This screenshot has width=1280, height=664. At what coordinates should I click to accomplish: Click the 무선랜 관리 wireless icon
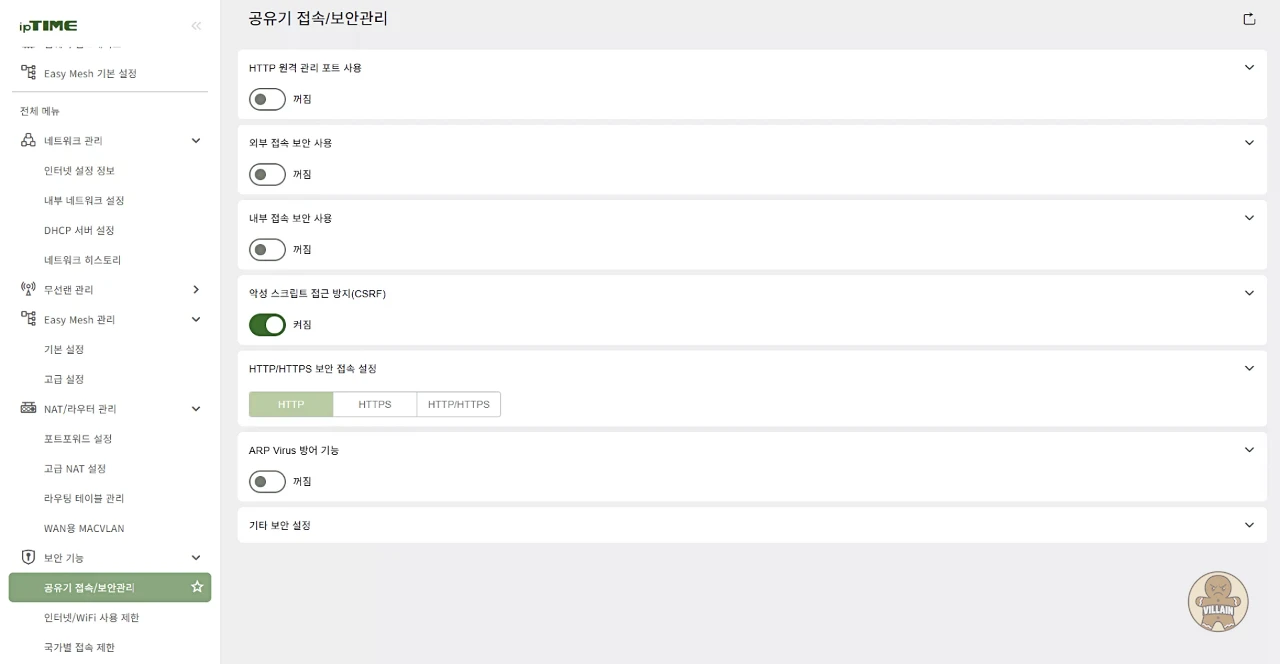click(28, 289)
